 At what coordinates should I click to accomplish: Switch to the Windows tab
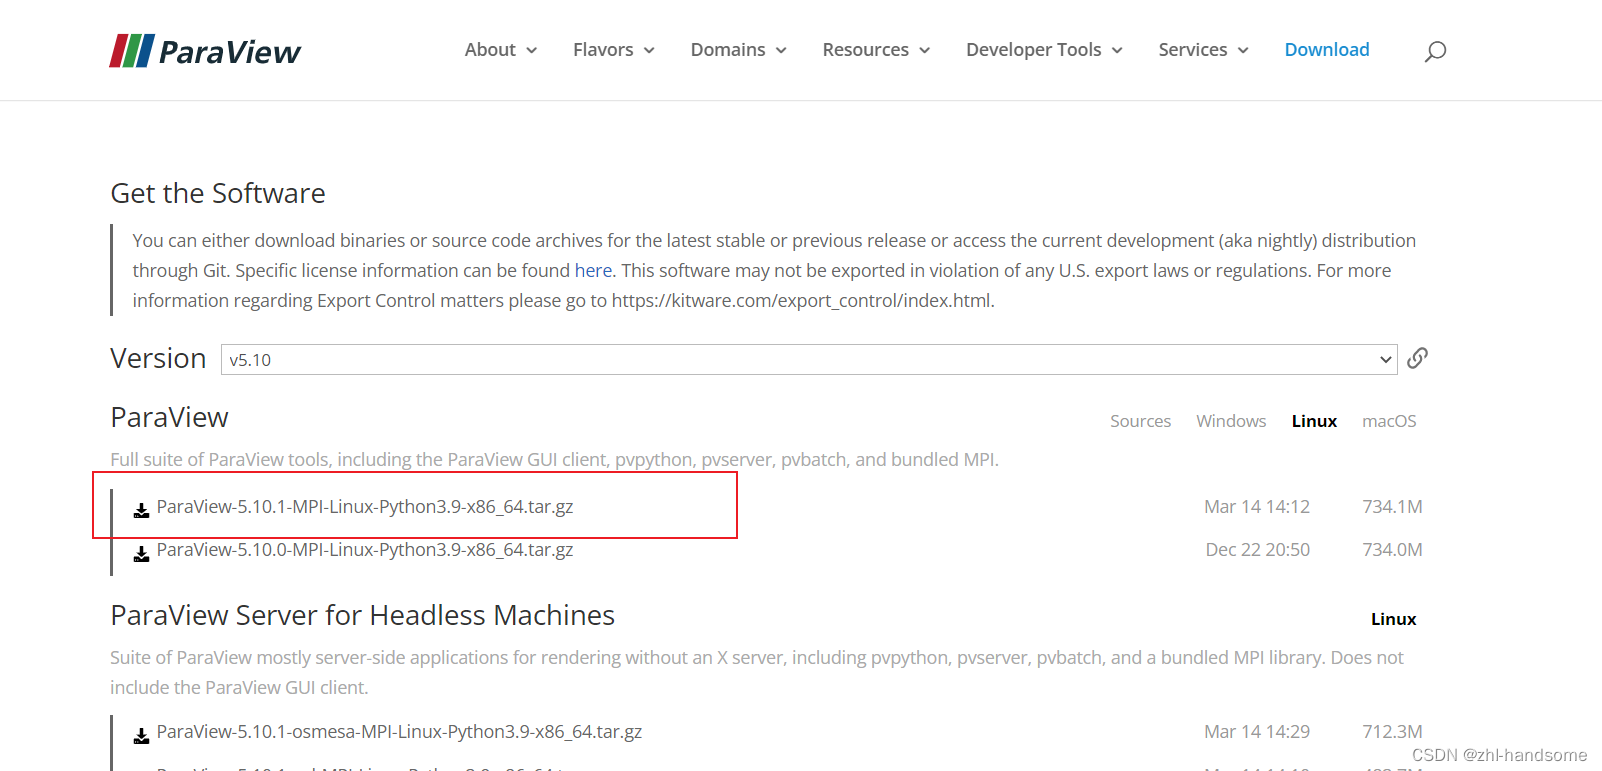pos(1231,421)
